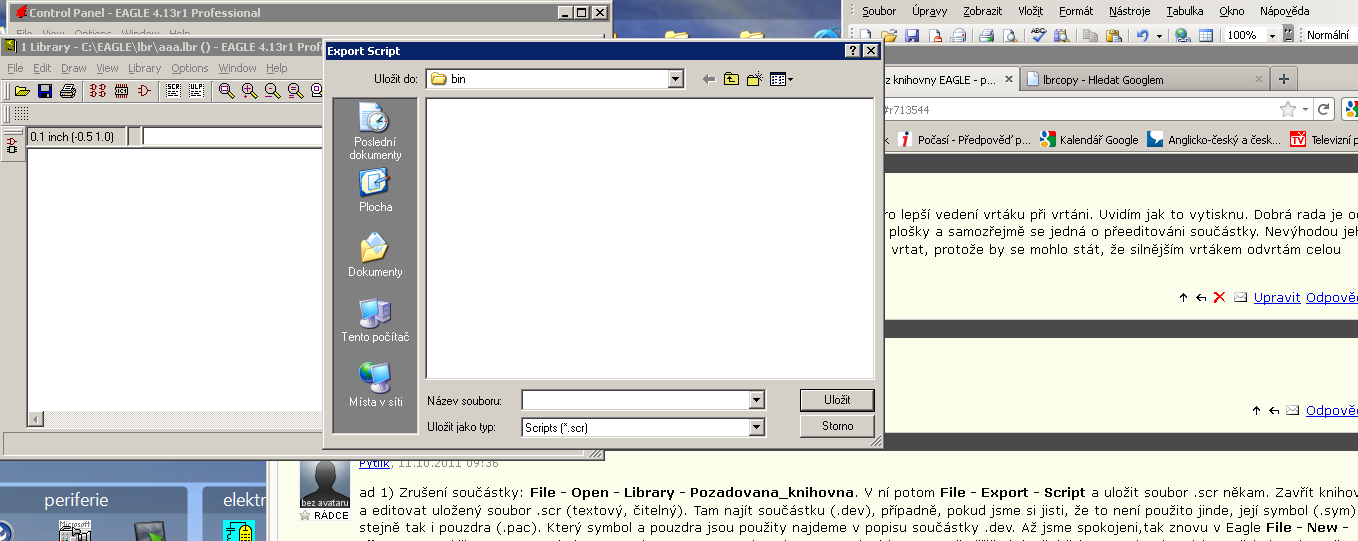This screenshot has height=541, width=1358.
Task: Click the bookmark star in browser address bar
Action: click(x=1287, y=109)
